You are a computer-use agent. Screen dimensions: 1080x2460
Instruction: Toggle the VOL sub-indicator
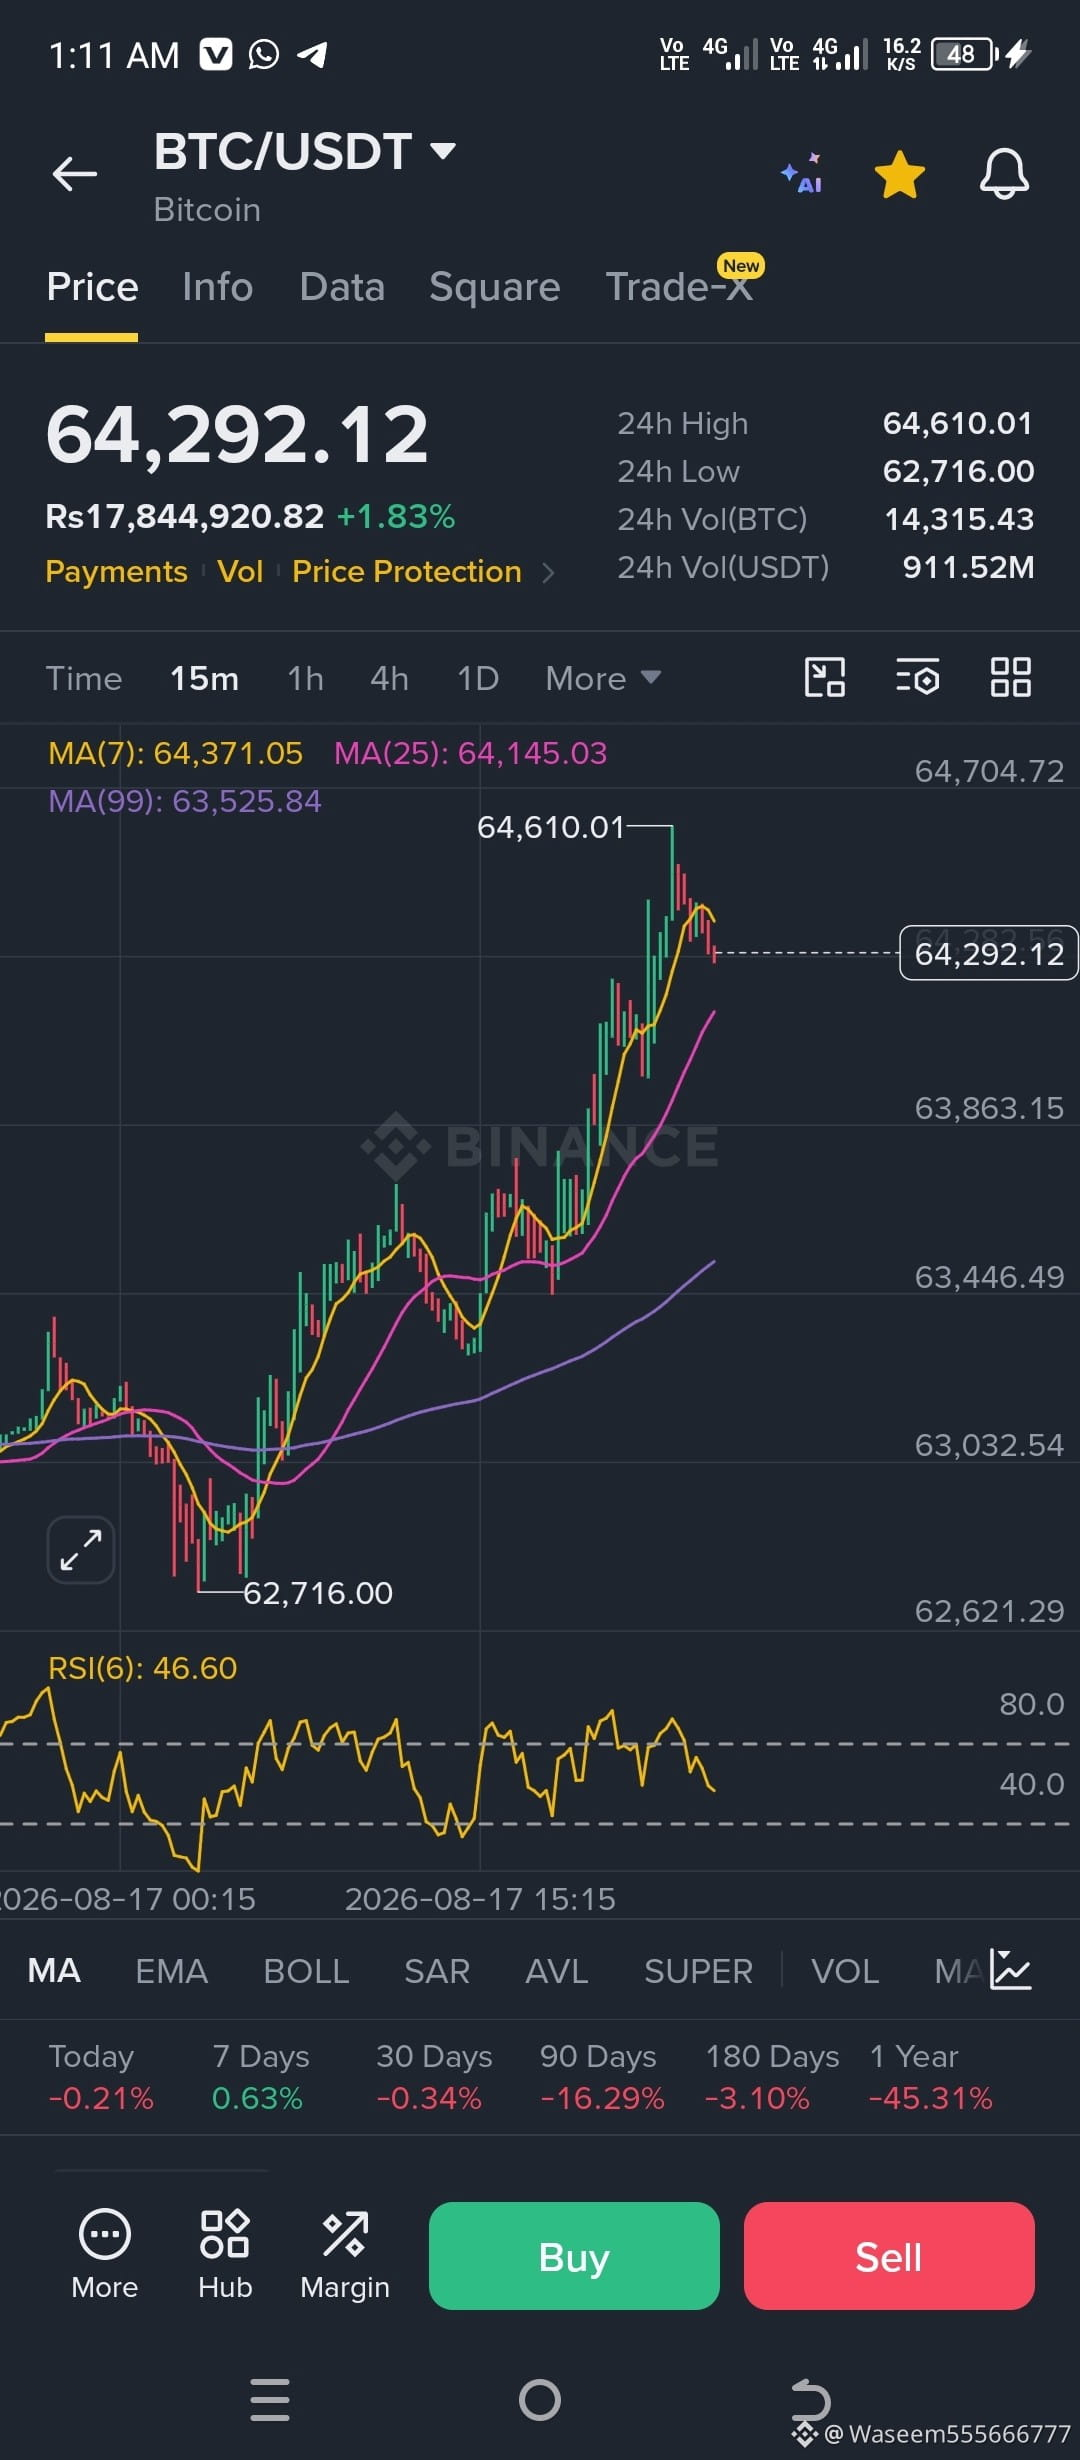845,1971
